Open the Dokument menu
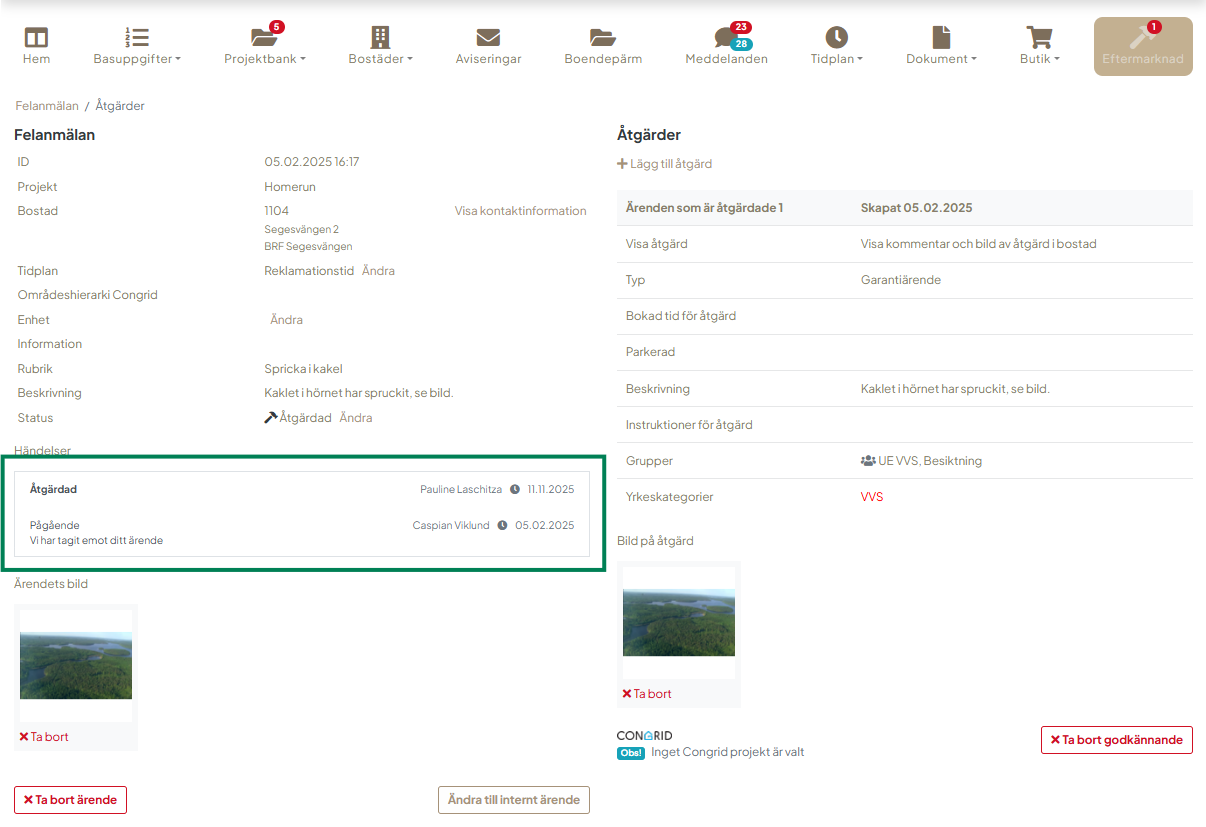 pyautogui.click(x=941, y=59)
